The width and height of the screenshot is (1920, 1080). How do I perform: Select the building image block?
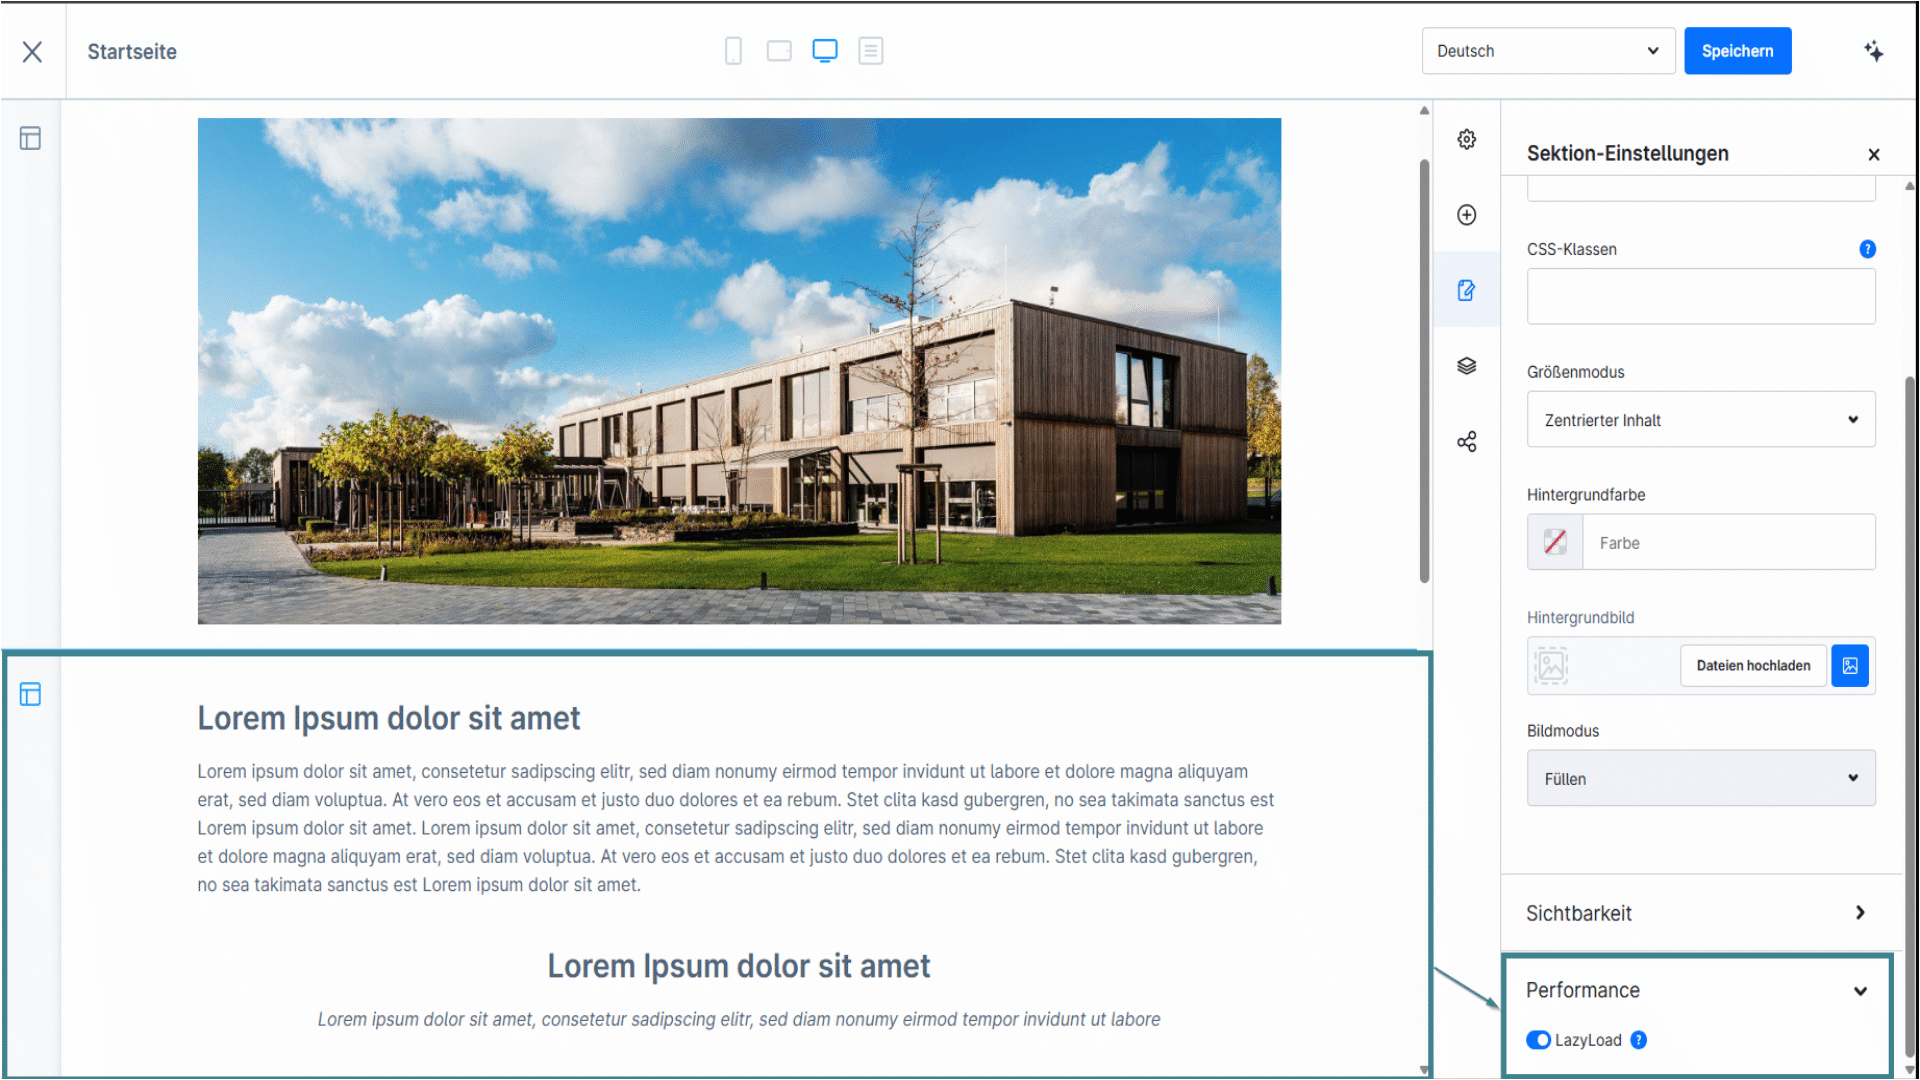[739, 371]
